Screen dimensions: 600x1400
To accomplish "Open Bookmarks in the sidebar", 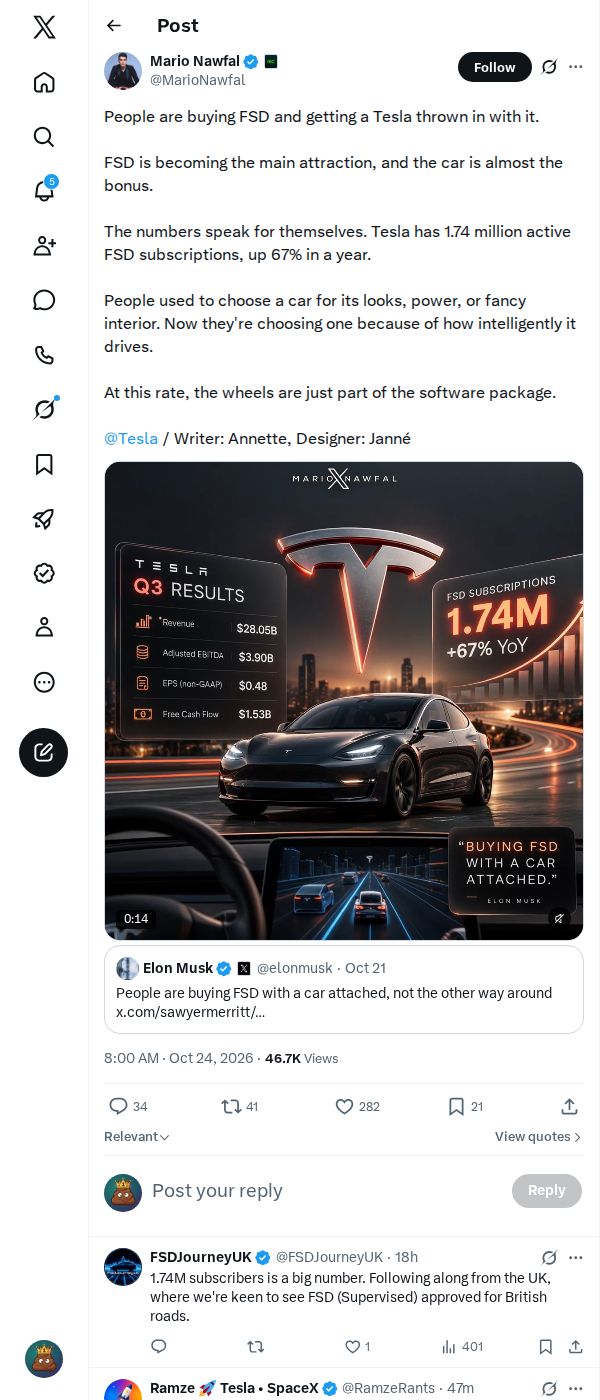I will pos(44,464).
